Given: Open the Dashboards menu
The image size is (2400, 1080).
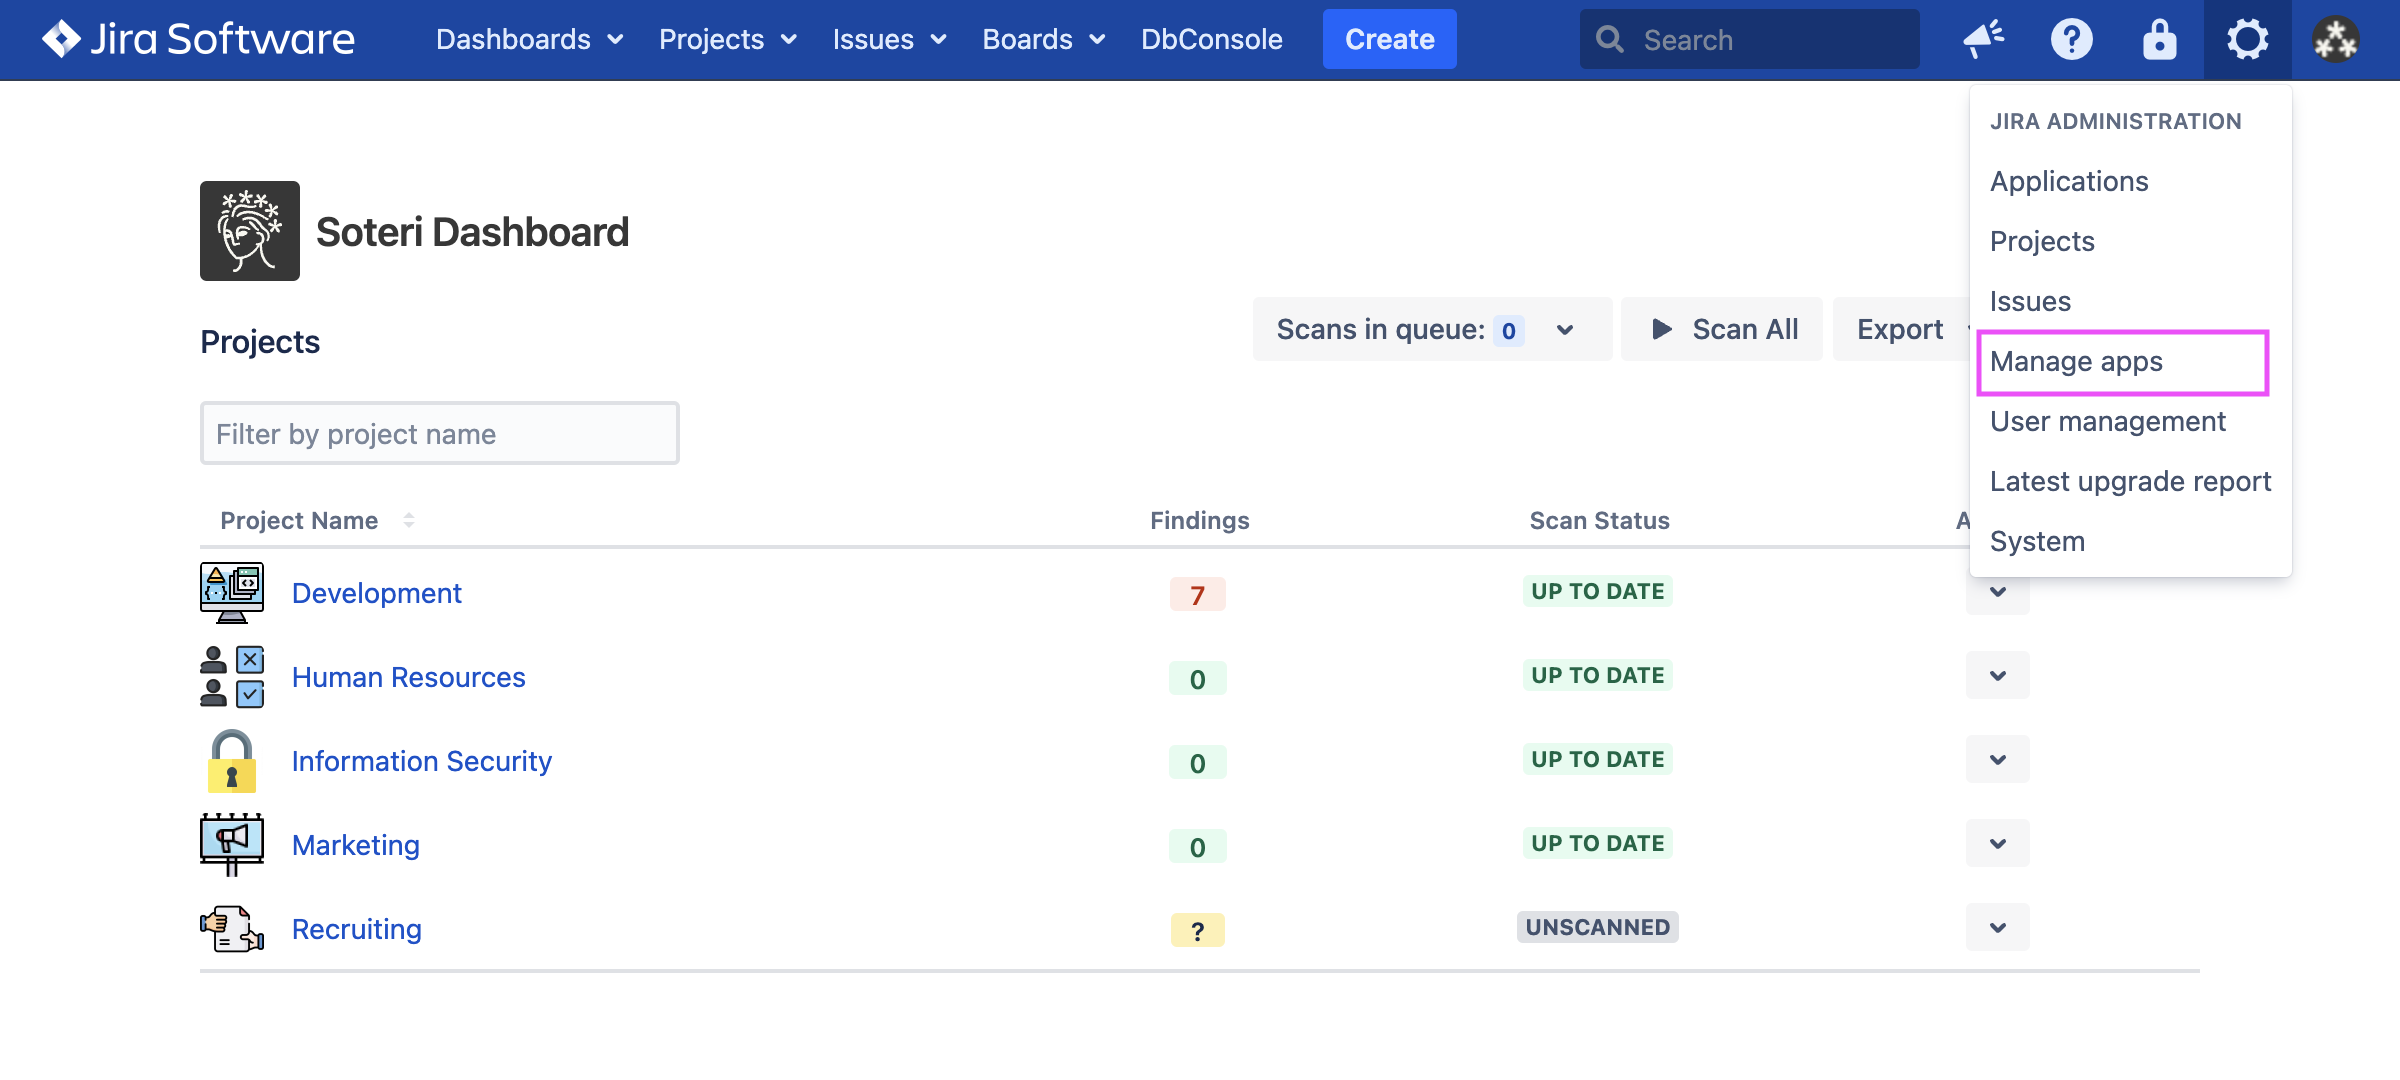Looking at the screenshot, I should 529,39.
